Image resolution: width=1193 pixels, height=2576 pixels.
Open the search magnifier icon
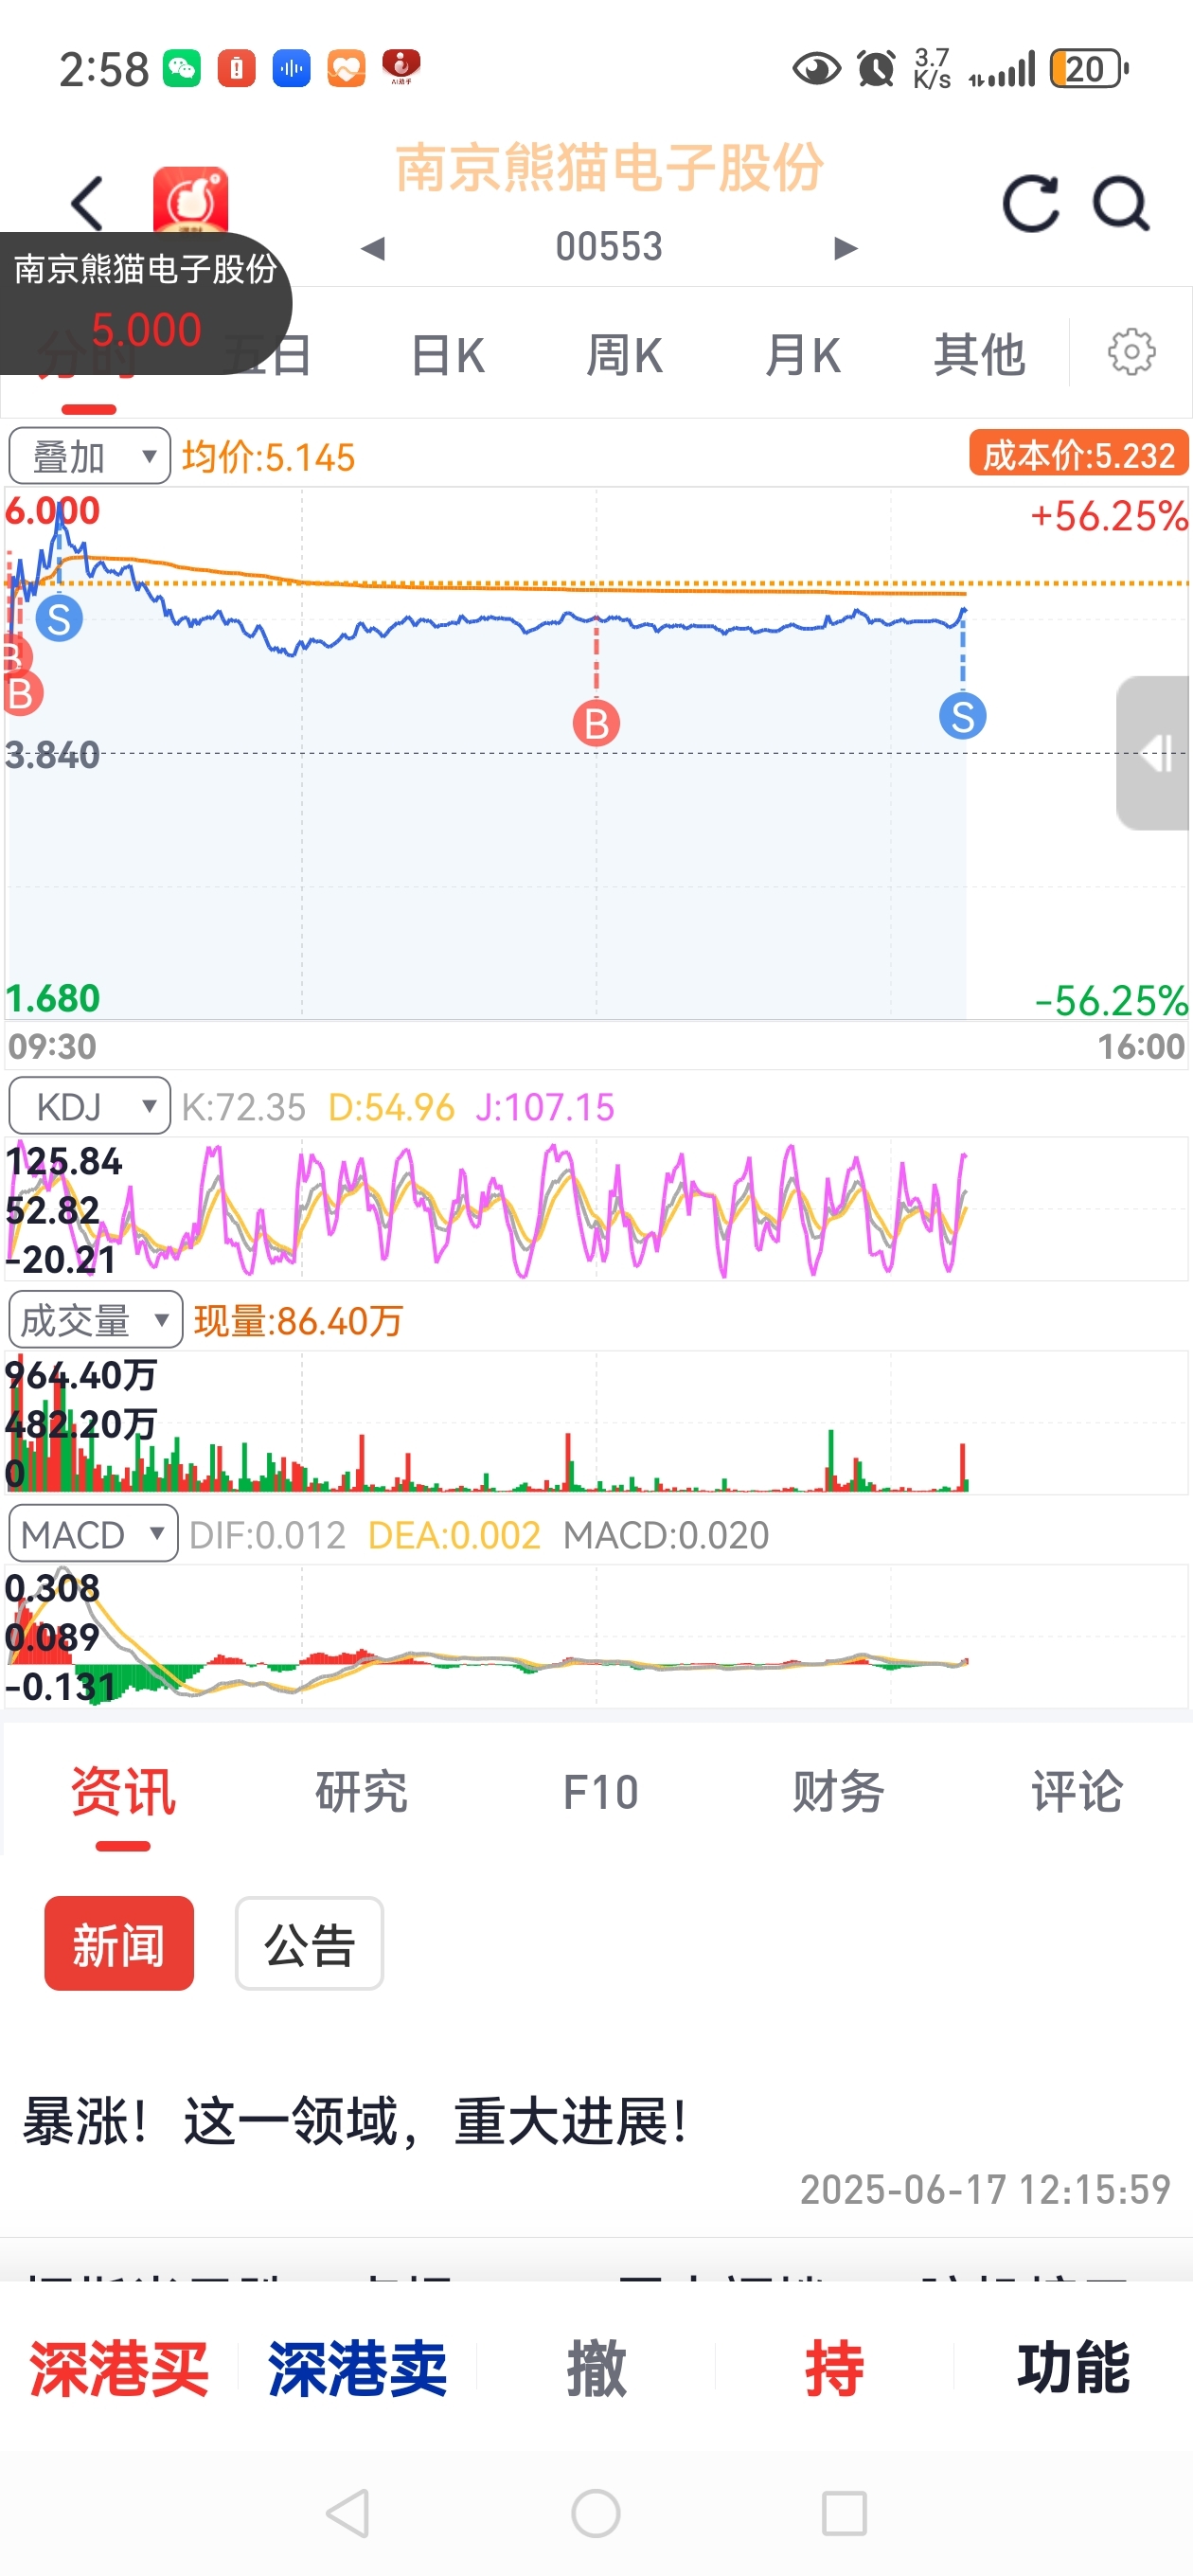(x=1120, y=204)
